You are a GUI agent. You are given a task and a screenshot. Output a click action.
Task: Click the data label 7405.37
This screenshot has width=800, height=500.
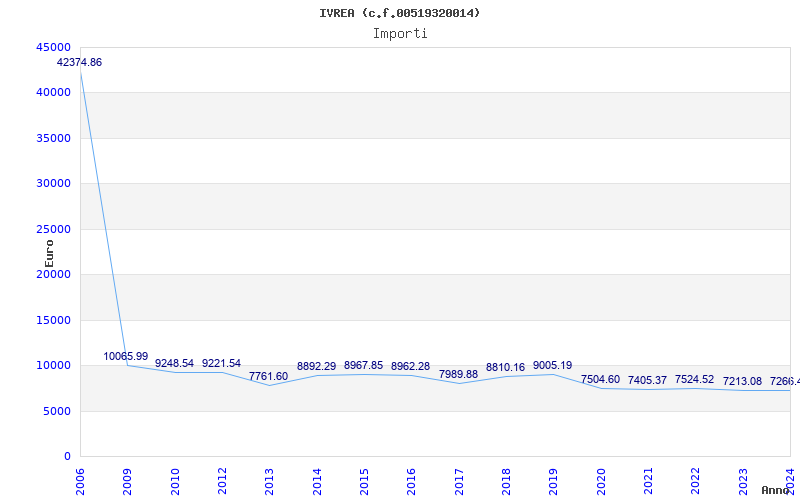click(647, 380)
